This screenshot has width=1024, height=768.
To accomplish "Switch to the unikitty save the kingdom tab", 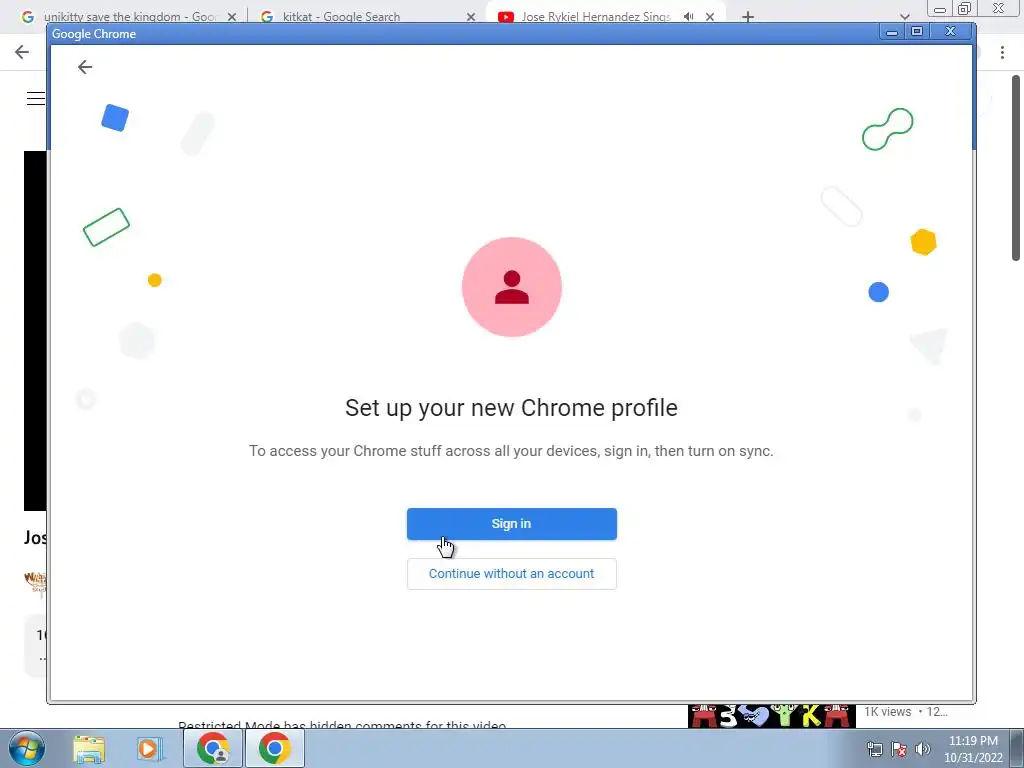I will [x=130, y=16].
